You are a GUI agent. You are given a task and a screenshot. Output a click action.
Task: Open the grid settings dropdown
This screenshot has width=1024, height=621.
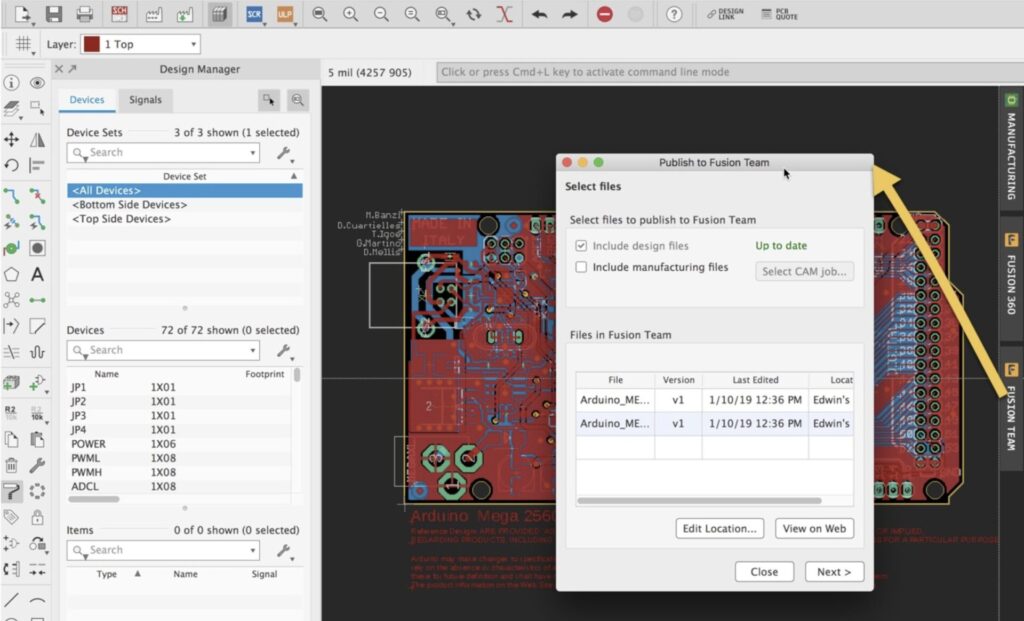point(23,44)
